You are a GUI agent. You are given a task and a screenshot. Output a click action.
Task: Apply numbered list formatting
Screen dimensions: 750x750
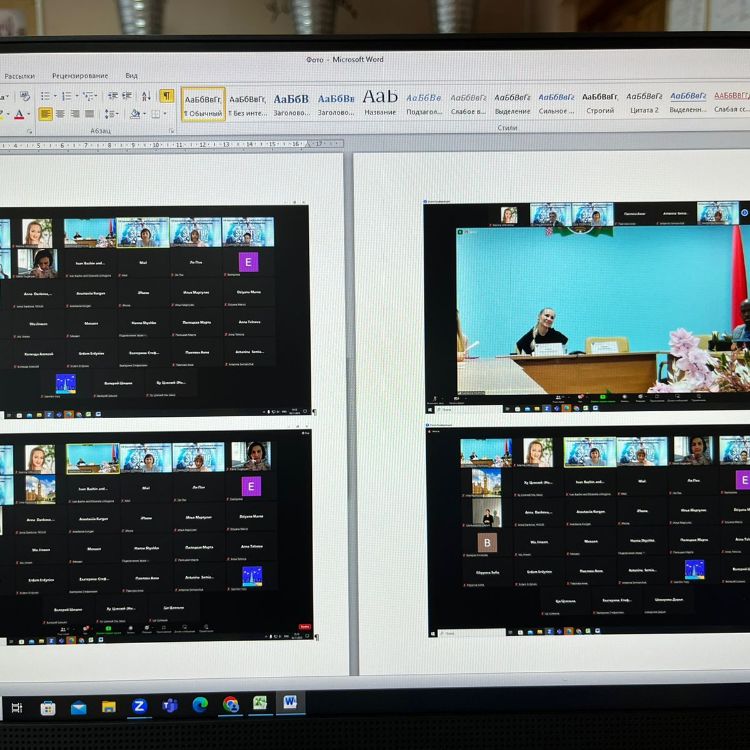66,96
